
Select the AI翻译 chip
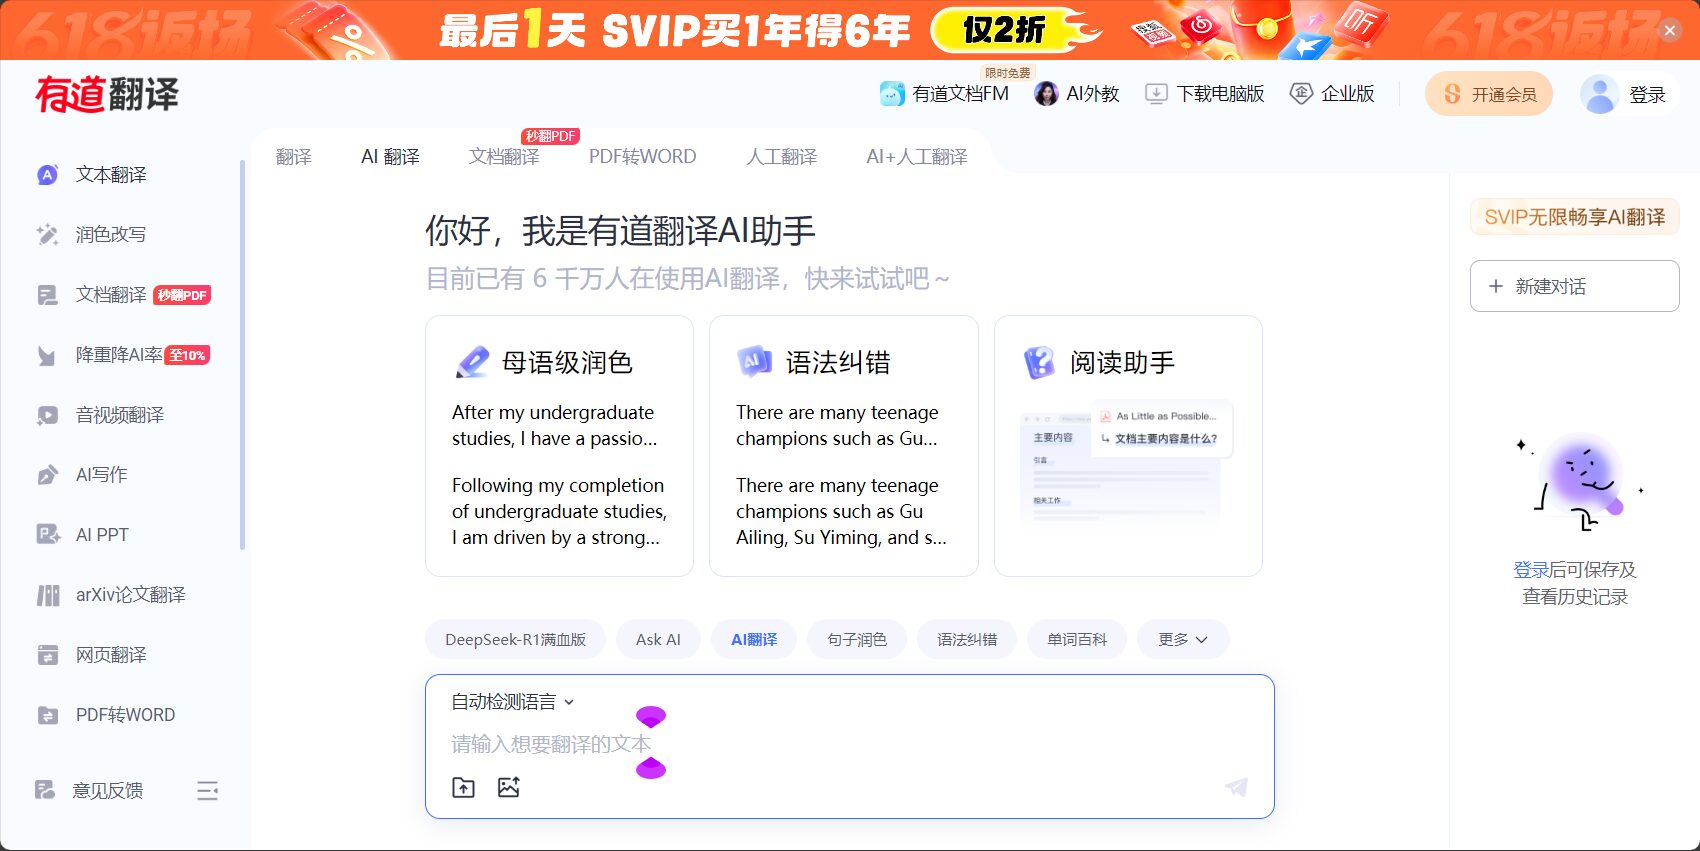pyautogui.click(x=754, y=640)
